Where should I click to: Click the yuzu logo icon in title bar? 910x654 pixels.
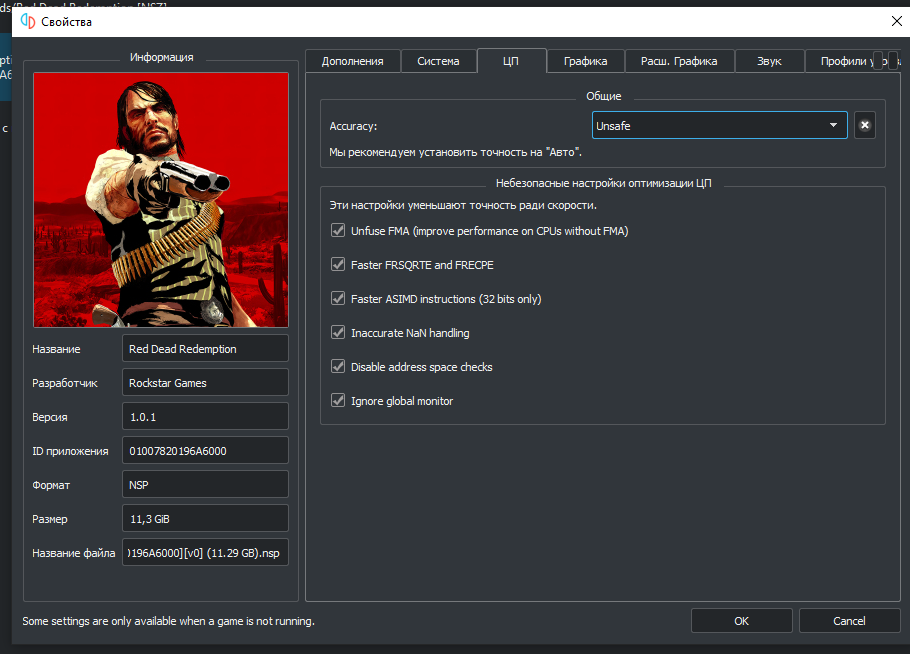(27, 21)
